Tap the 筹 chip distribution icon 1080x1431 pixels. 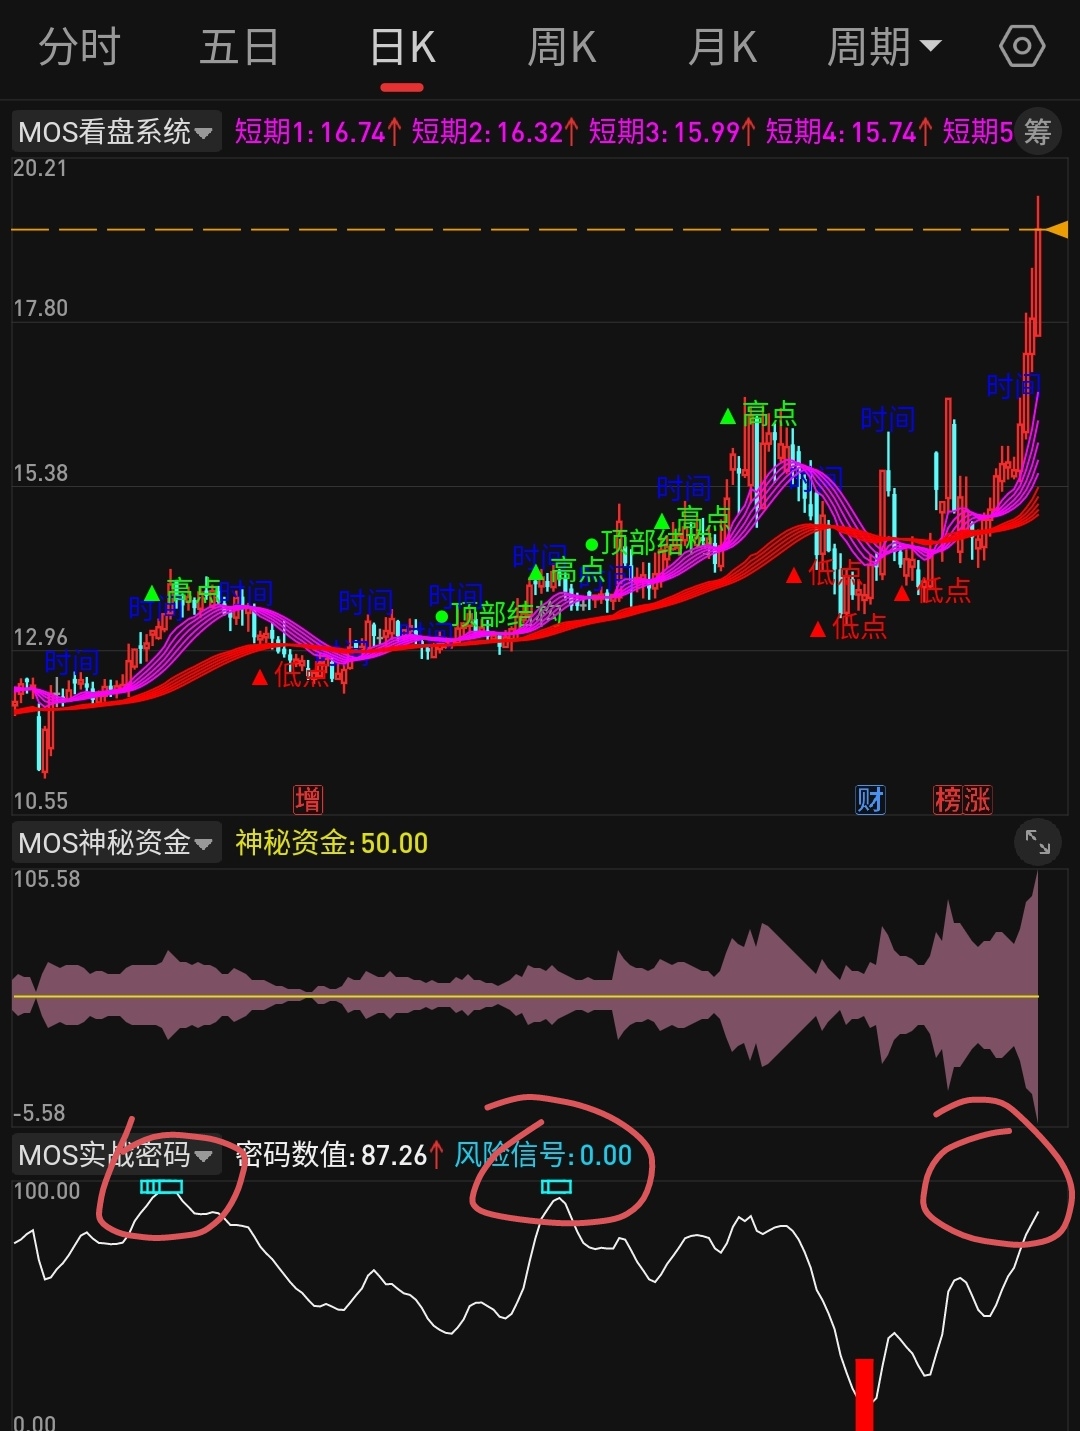(1038, 132)
